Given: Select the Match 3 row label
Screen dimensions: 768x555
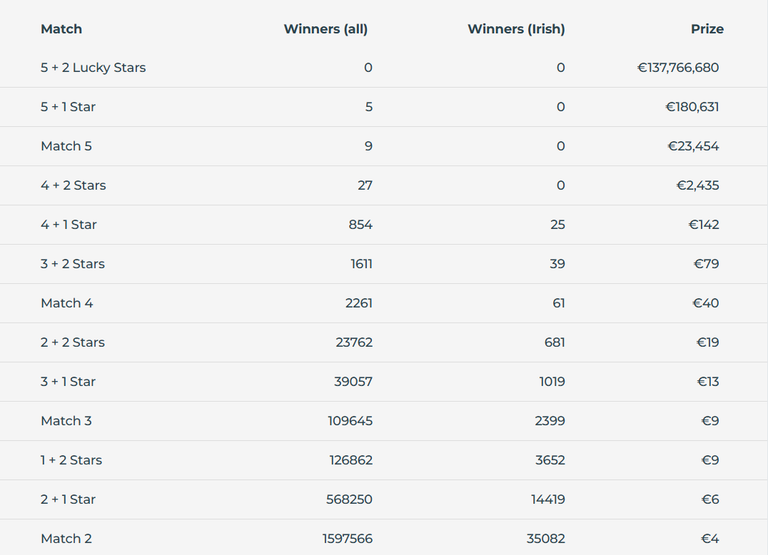Looking at the screenshot, I should tap(66, 421).
